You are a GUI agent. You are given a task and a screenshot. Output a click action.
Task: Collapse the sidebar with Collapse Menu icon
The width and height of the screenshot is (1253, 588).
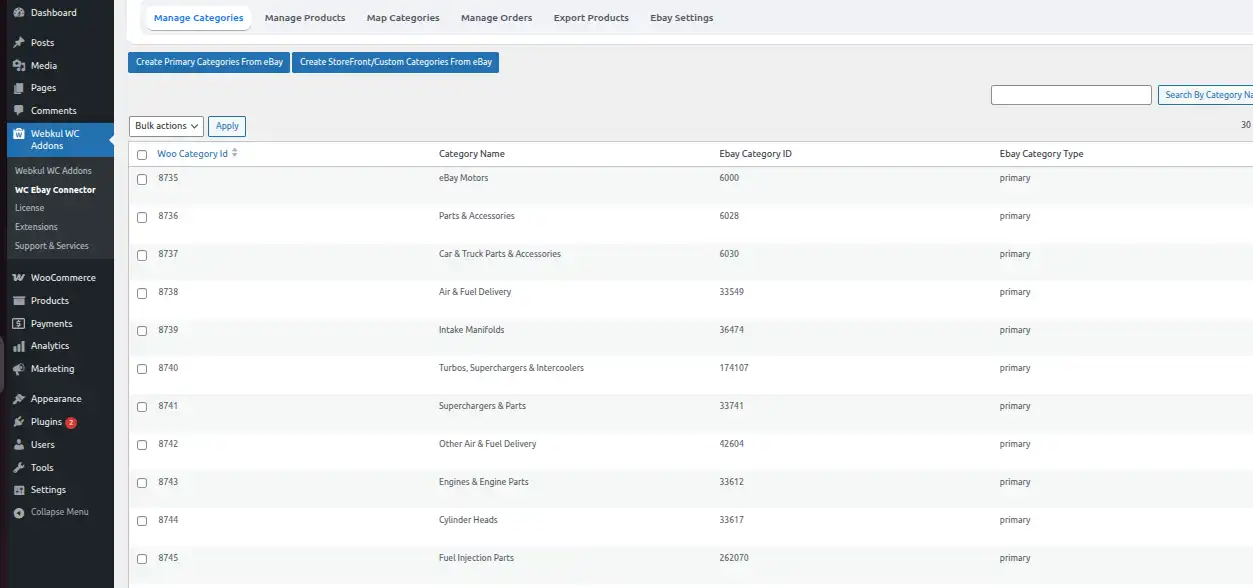click(x=19, y=512)
